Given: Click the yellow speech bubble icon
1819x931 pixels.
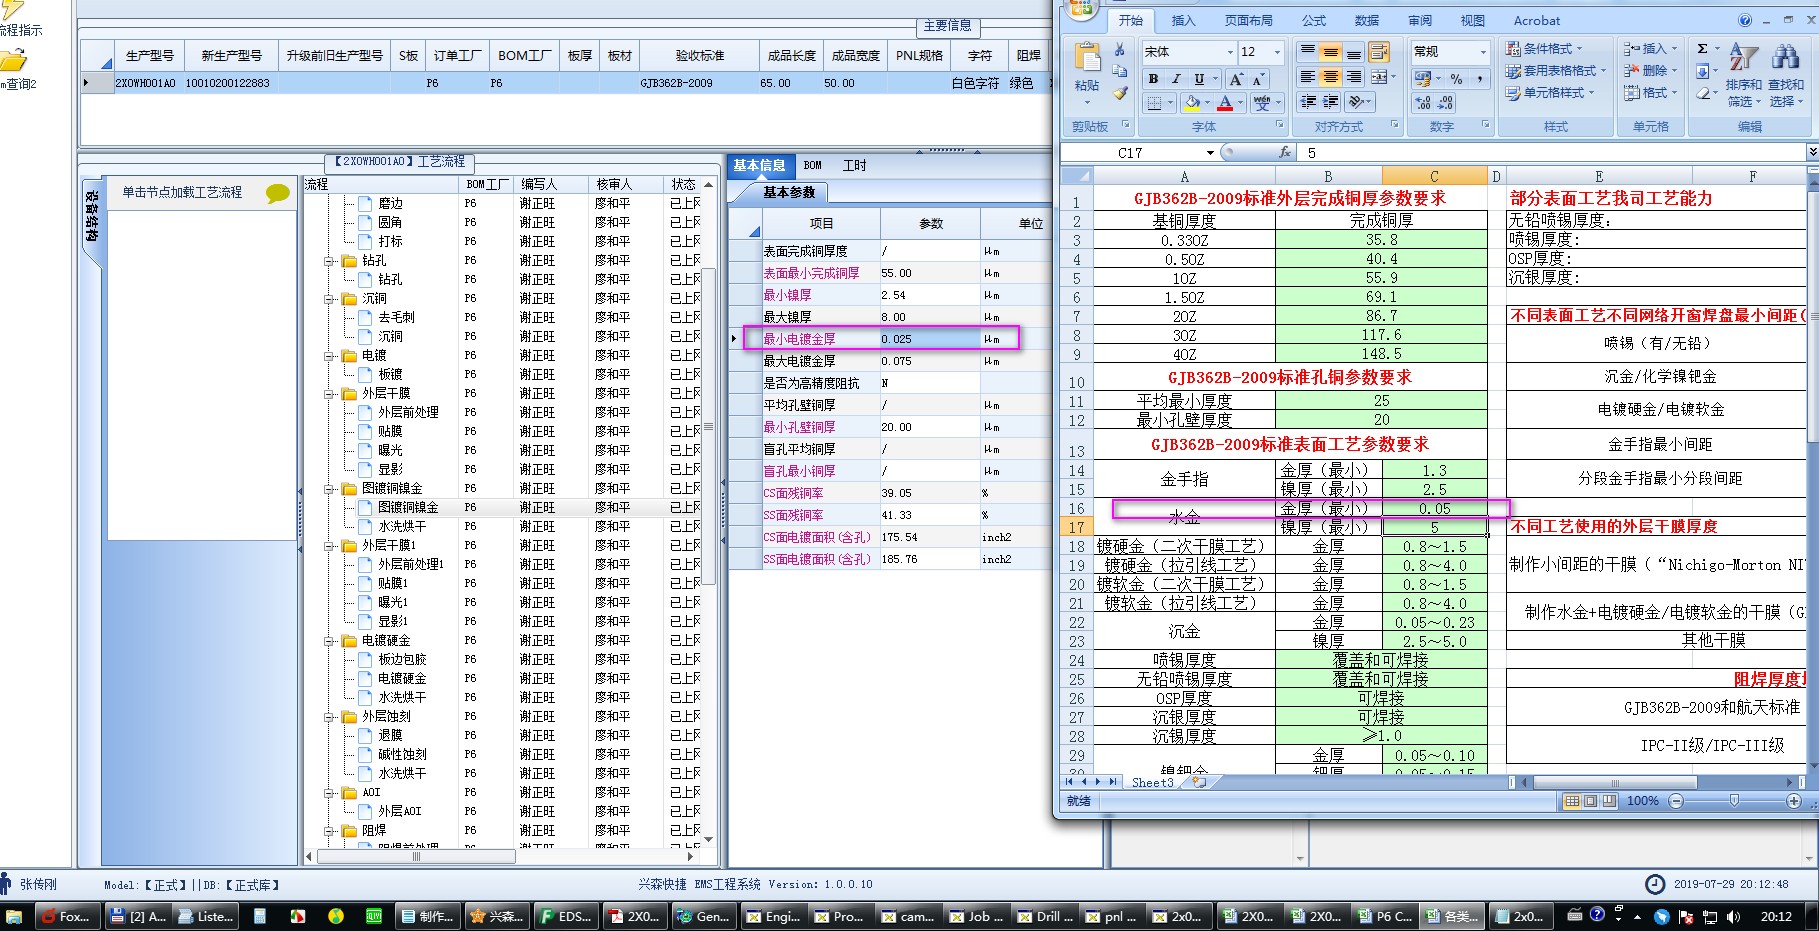Looking at the screenshot, I should [x=277, y=193].
